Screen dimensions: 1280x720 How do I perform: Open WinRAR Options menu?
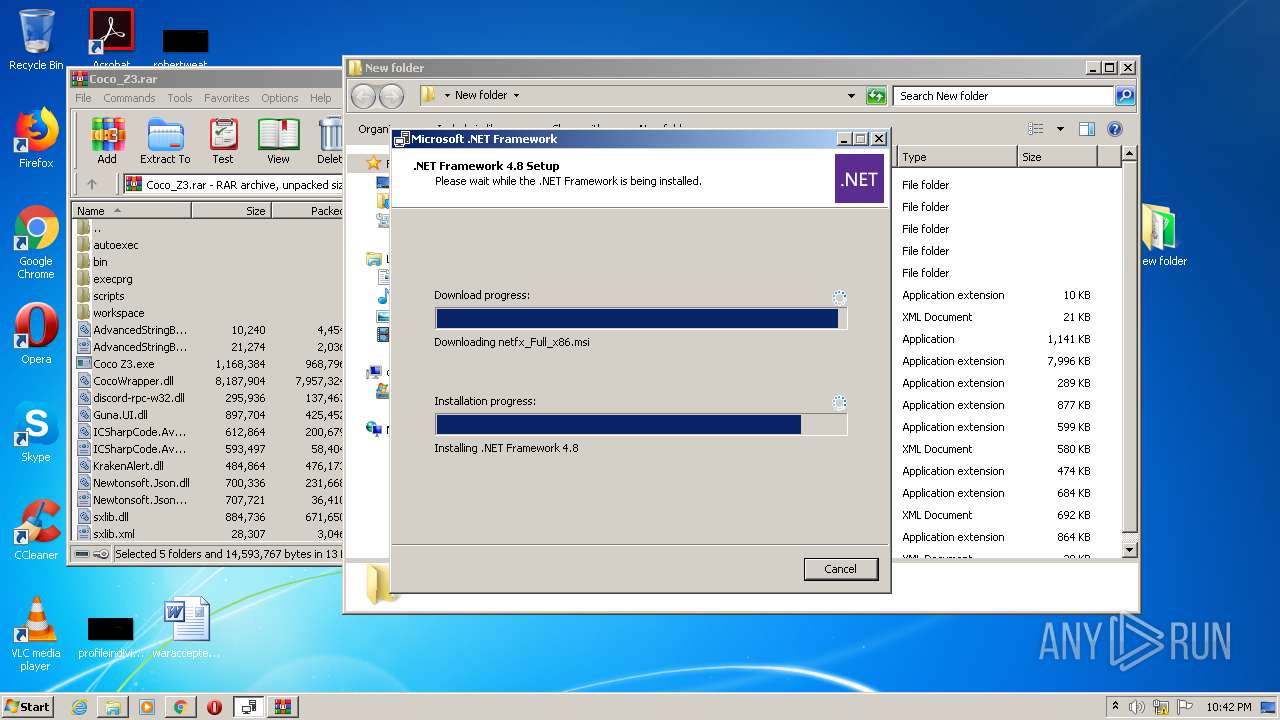(280, 98)
